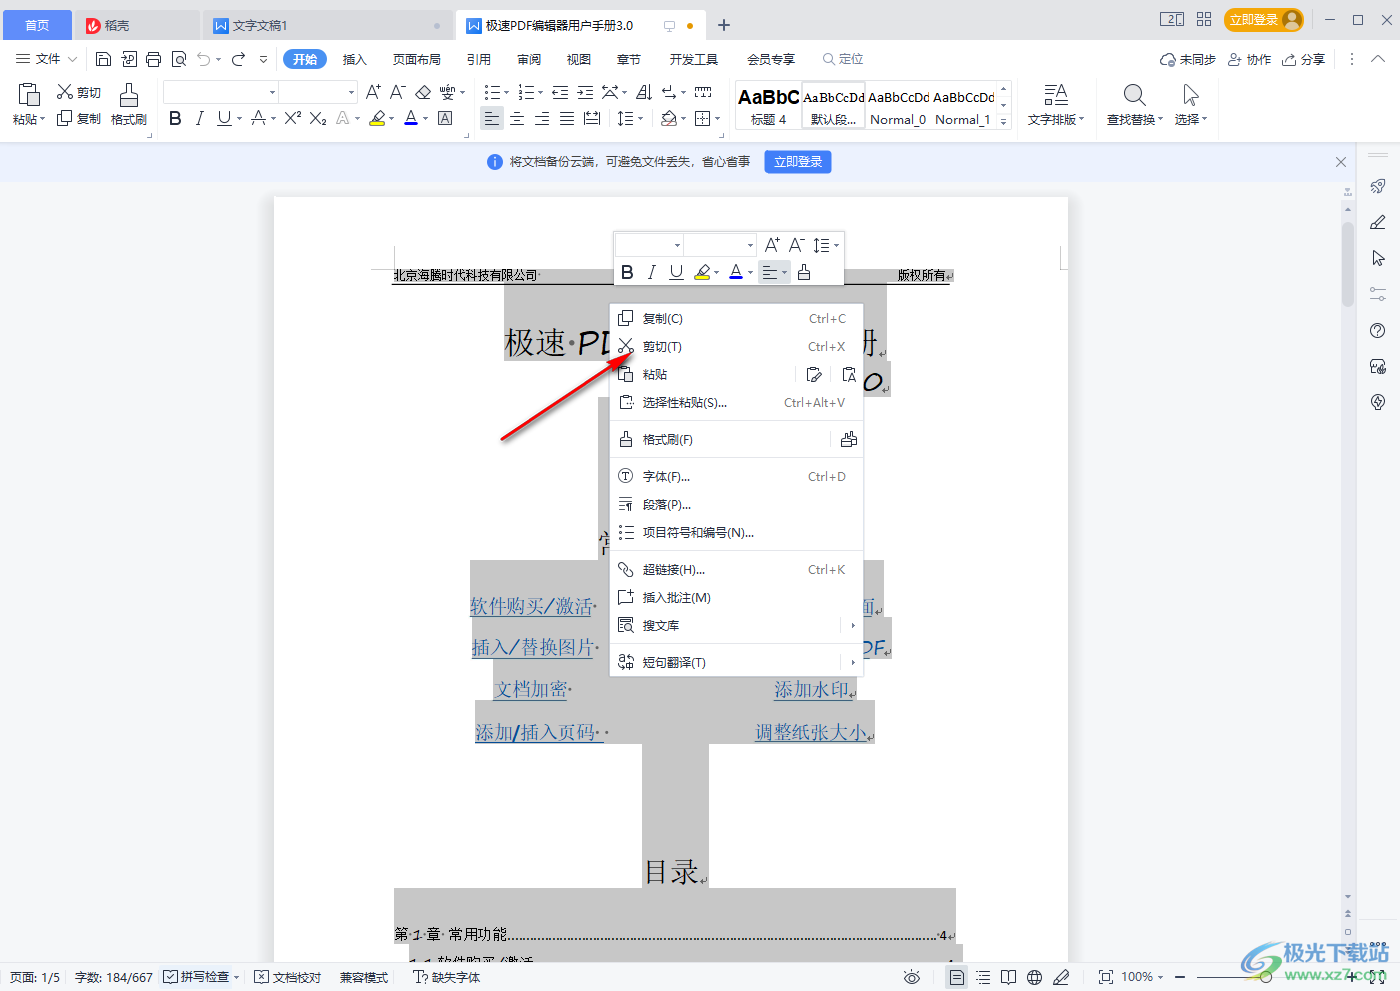
Task: Click the Distributed alignment icon in ribbon
Action: [592, 118]
